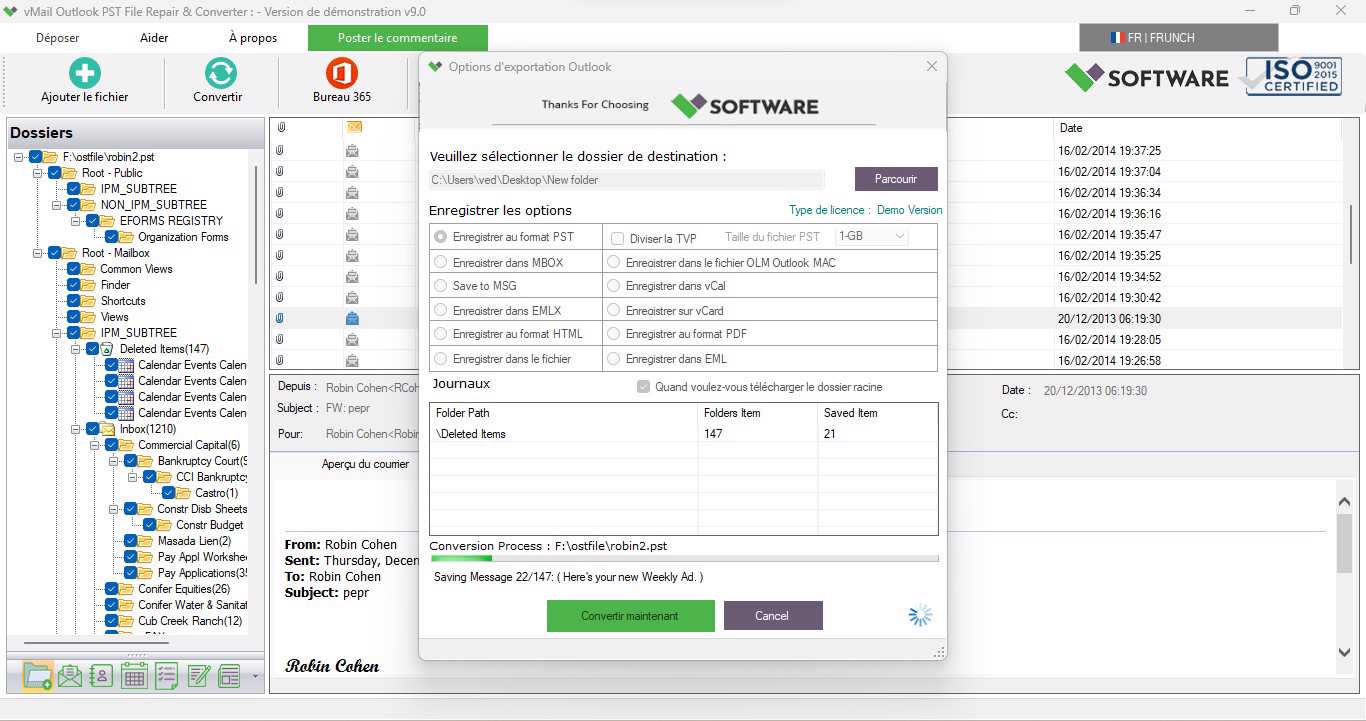The image size is (1366, 721).
Task: Select the notes pencil icon in bottom bar
Action: pos(198,676)
